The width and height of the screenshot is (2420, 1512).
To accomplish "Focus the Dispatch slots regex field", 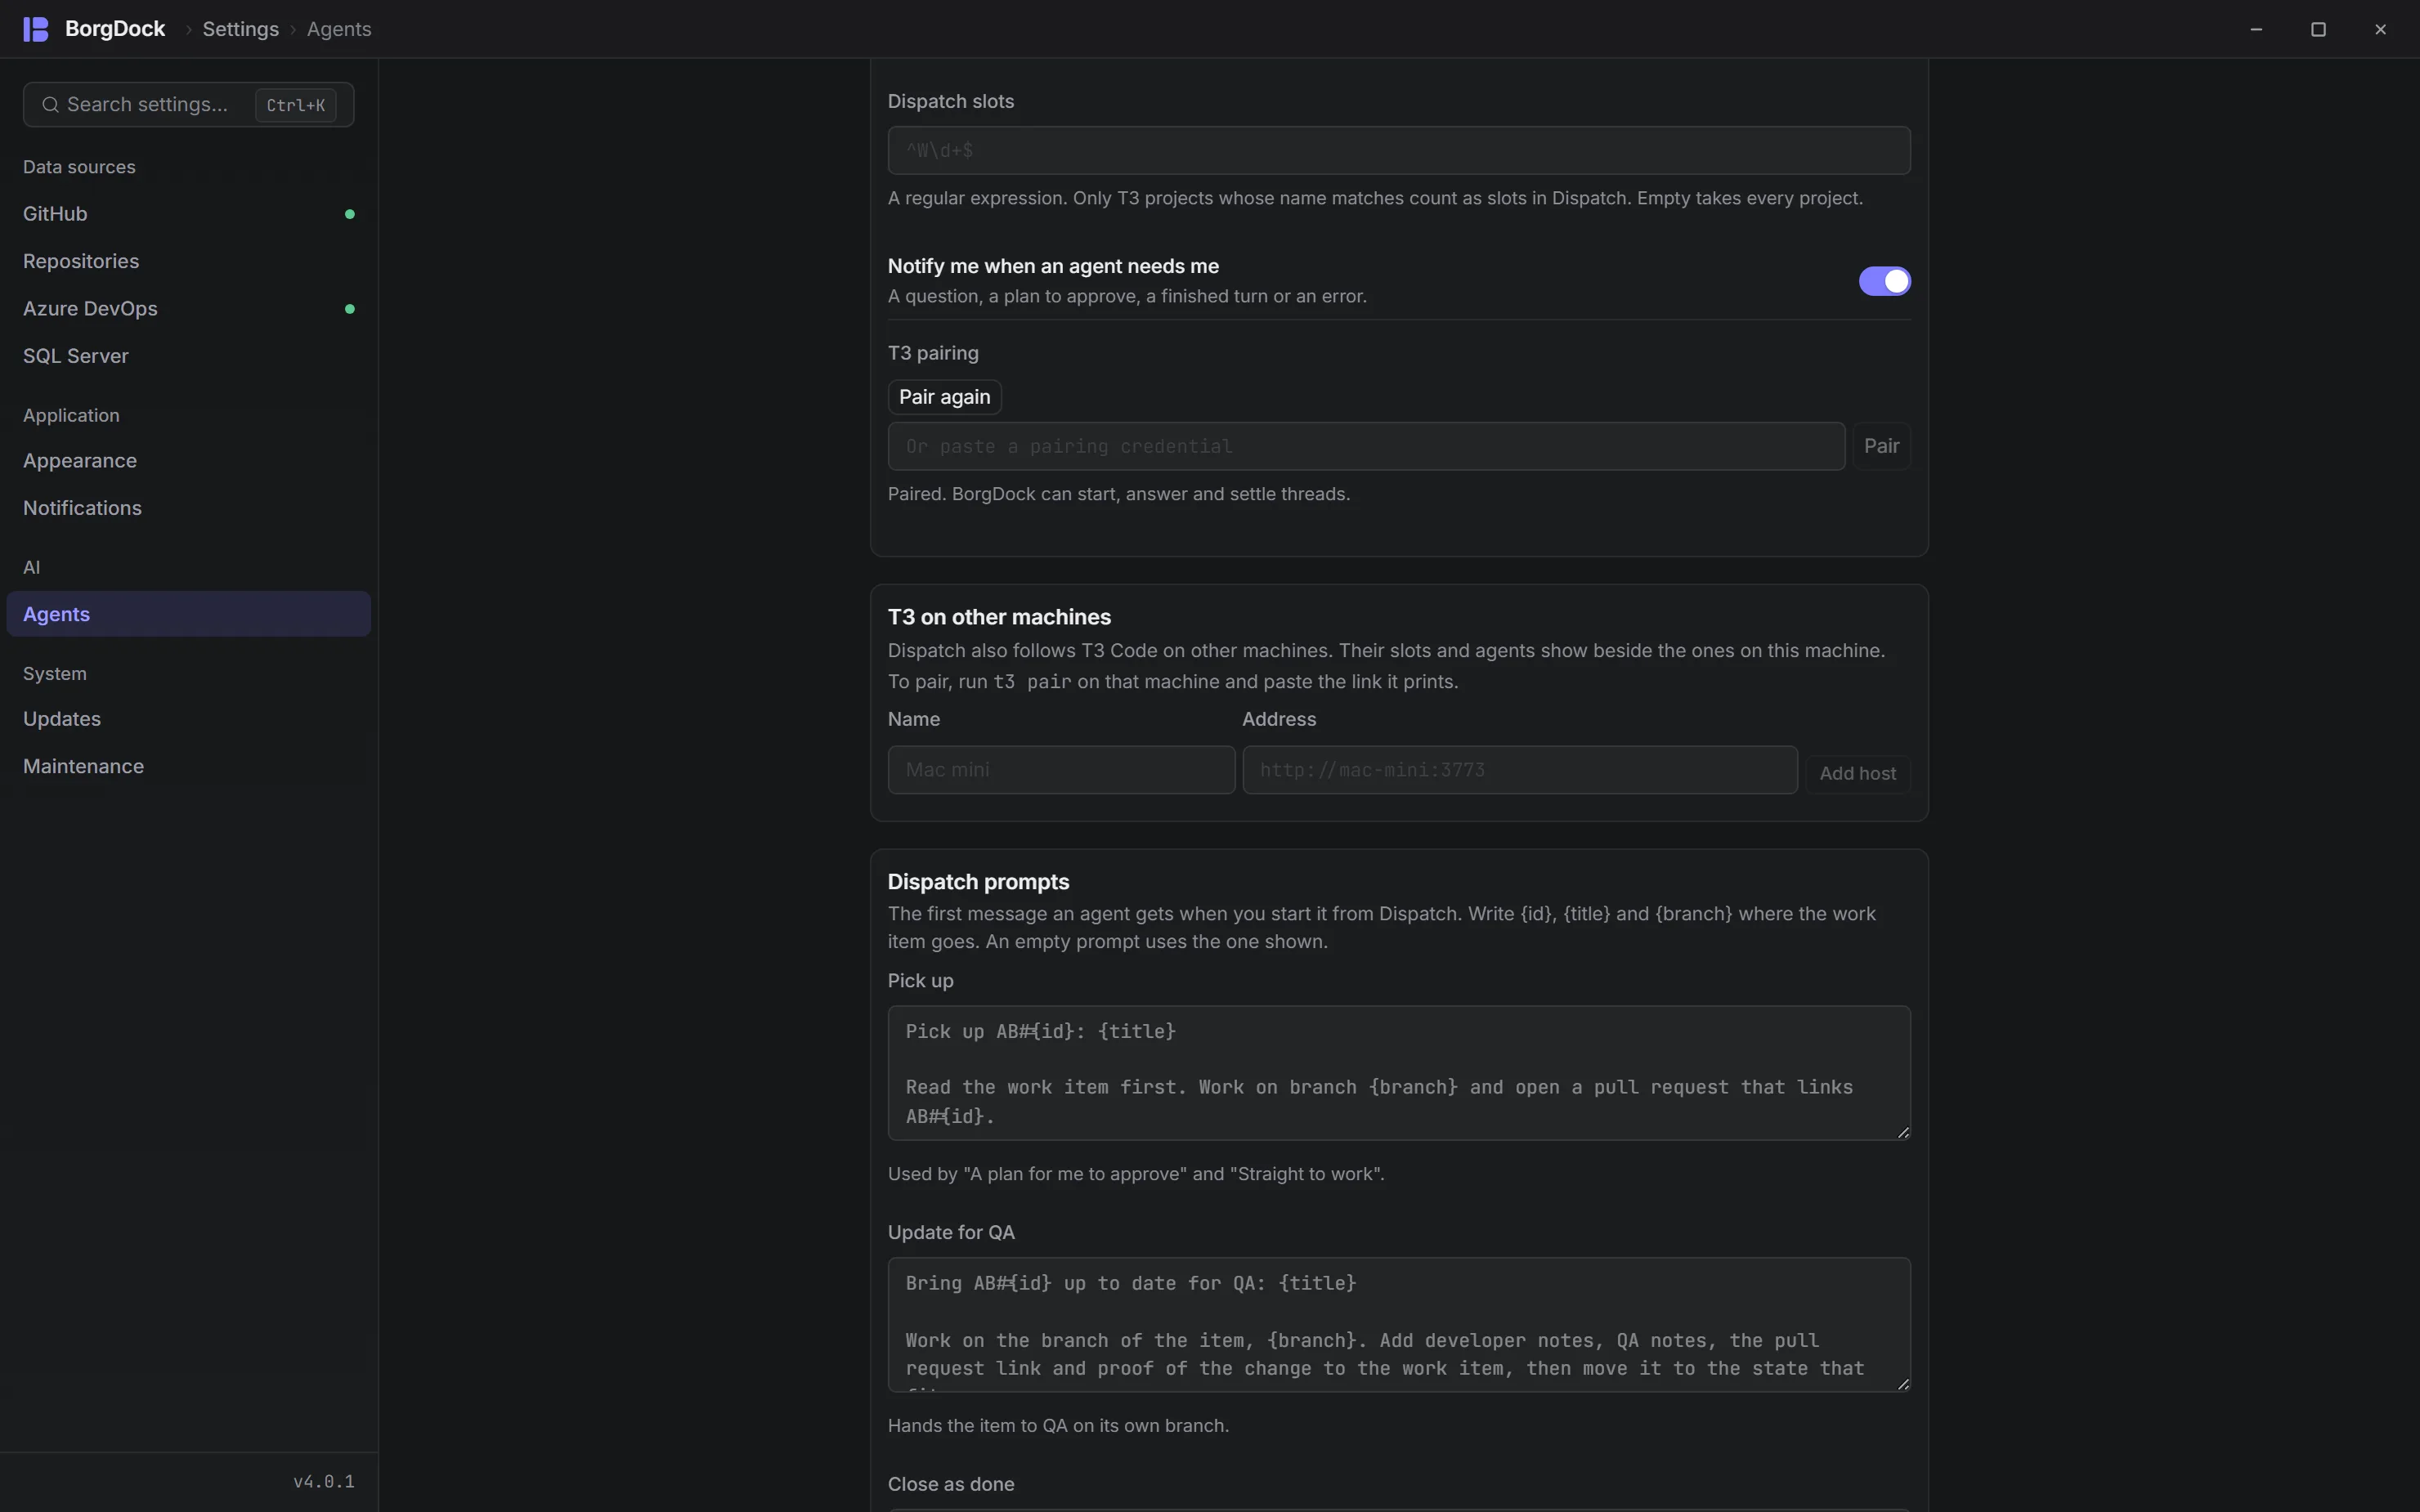I will point(1399,150).
